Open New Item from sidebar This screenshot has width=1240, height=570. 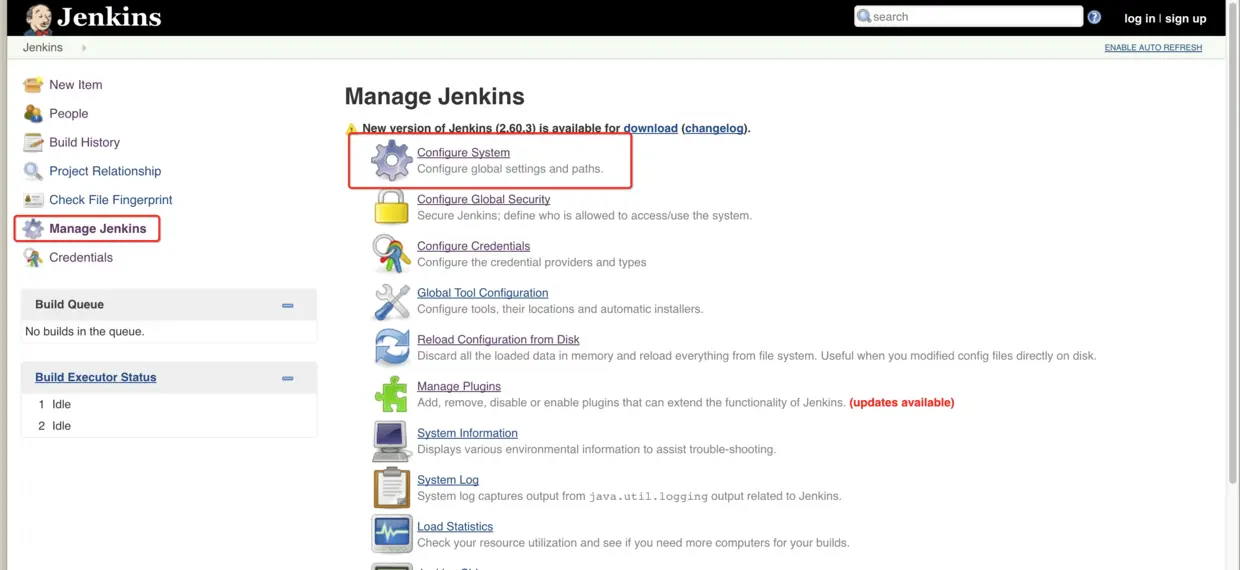point(76,85)
